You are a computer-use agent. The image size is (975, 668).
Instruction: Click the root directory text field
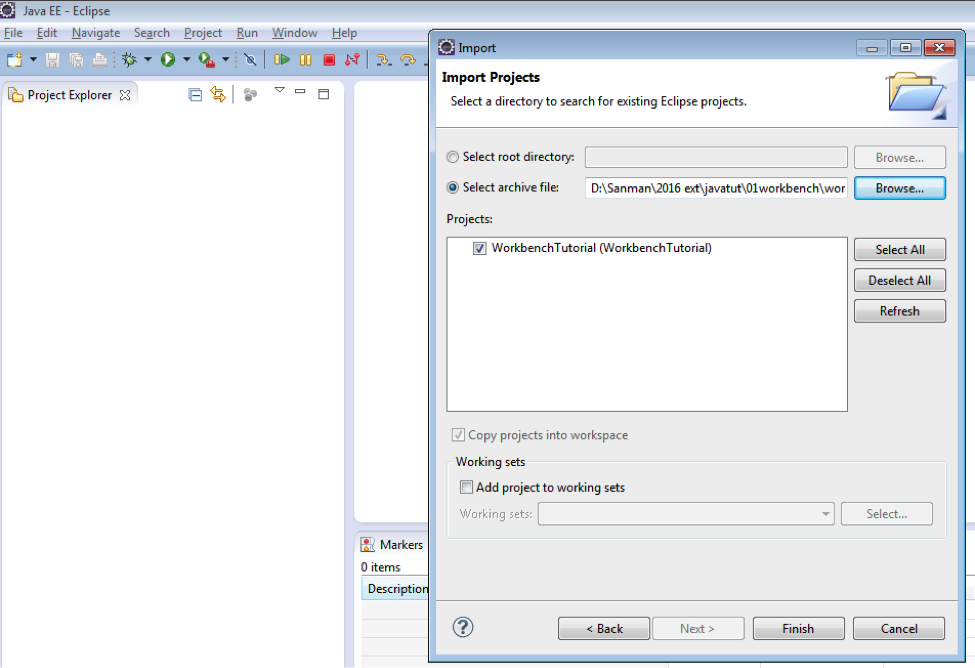pos(716,157)
